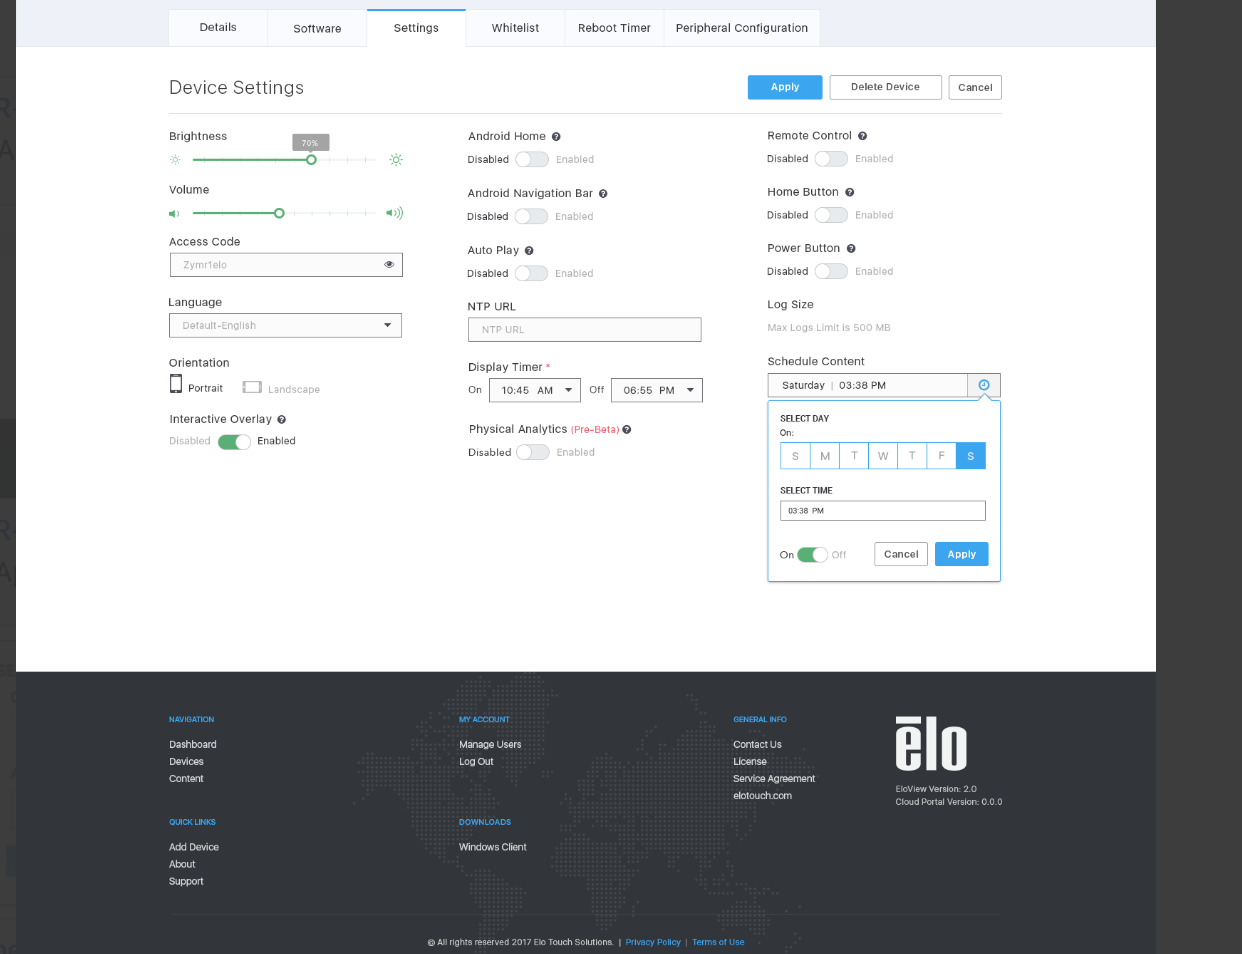Select Tuesday in the day picker
Image resolution: width=1242 pixels, height=954 pixels.
tap(854, 456)
